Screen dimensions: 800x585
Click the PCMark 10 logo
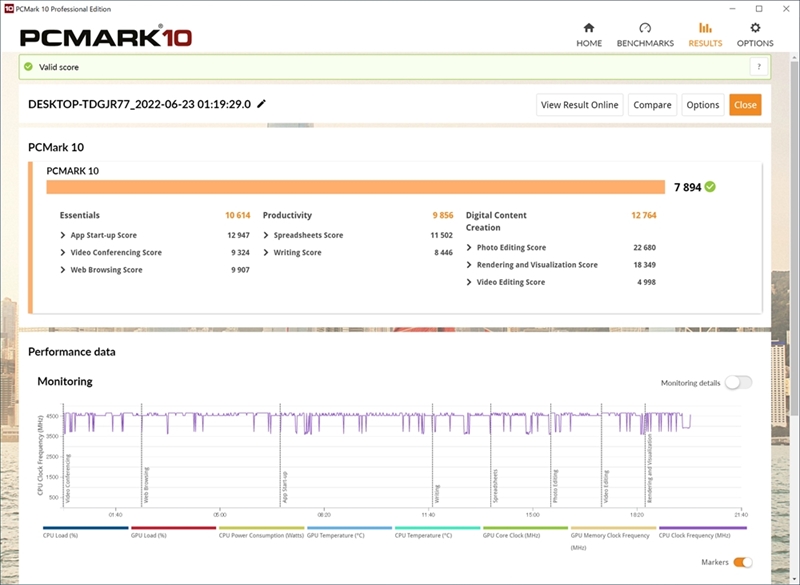click(x=106, y=38)
